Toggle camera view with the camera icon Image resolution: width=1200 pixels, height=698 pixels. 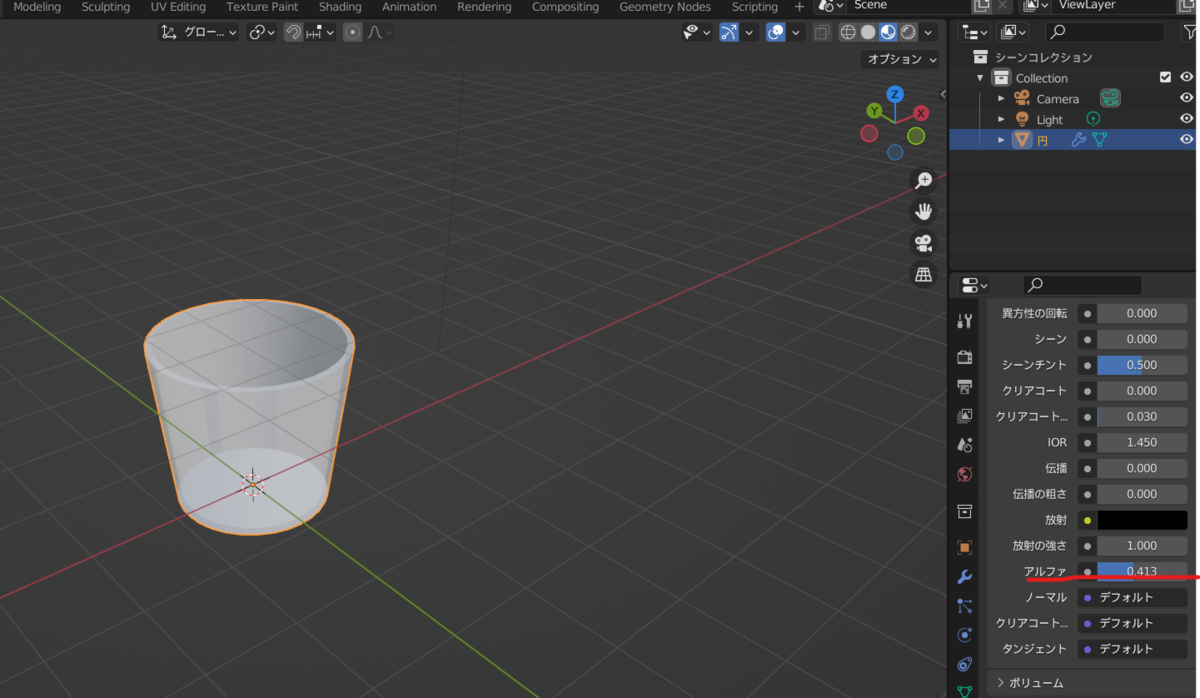[924, 243]
